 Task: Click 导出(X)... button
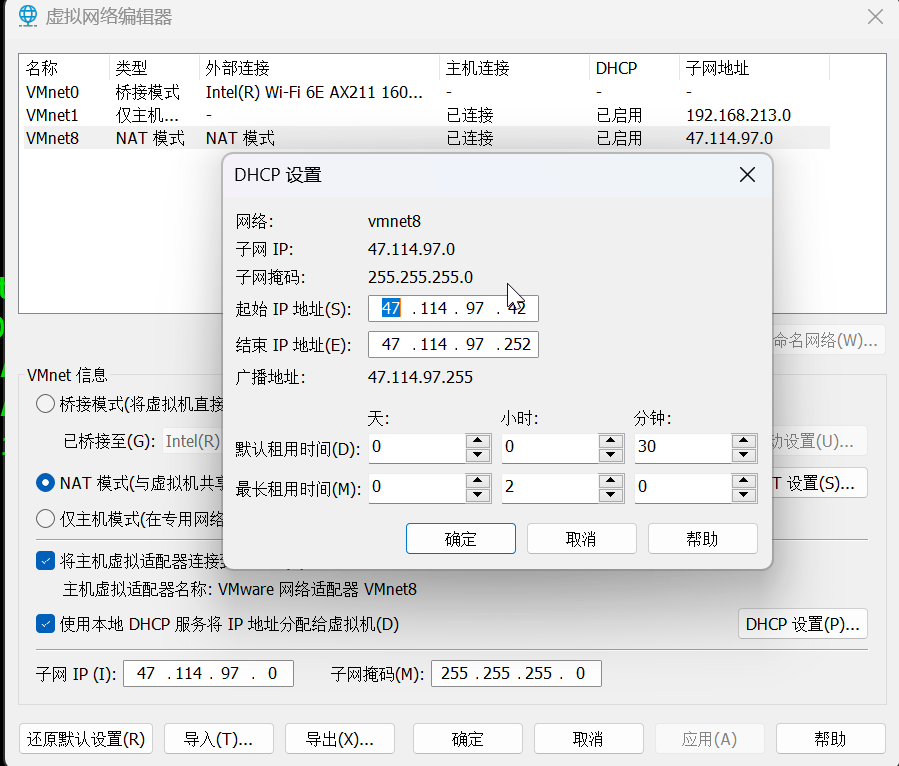point(339,738)
